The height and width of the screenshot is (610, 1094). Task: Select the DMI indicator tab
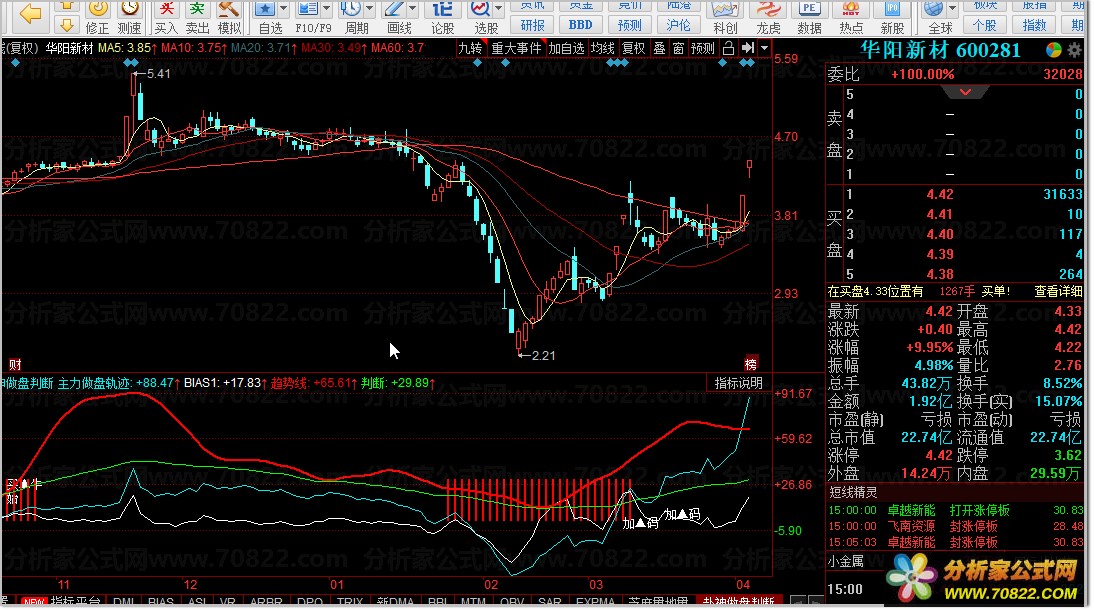[x=123, y=602]
